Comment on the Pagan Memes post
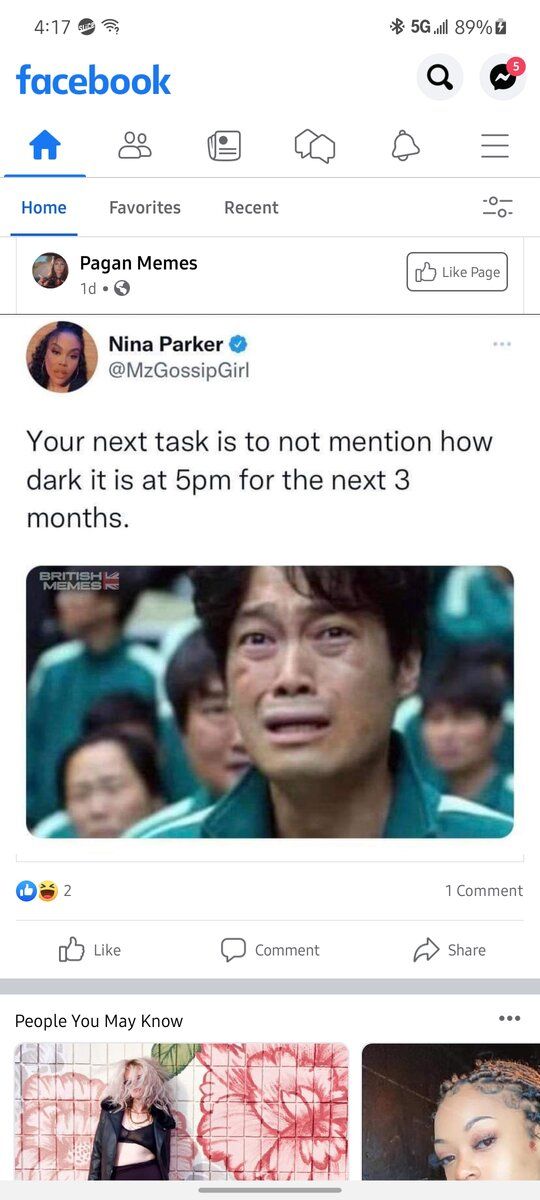 click(270, 950)
